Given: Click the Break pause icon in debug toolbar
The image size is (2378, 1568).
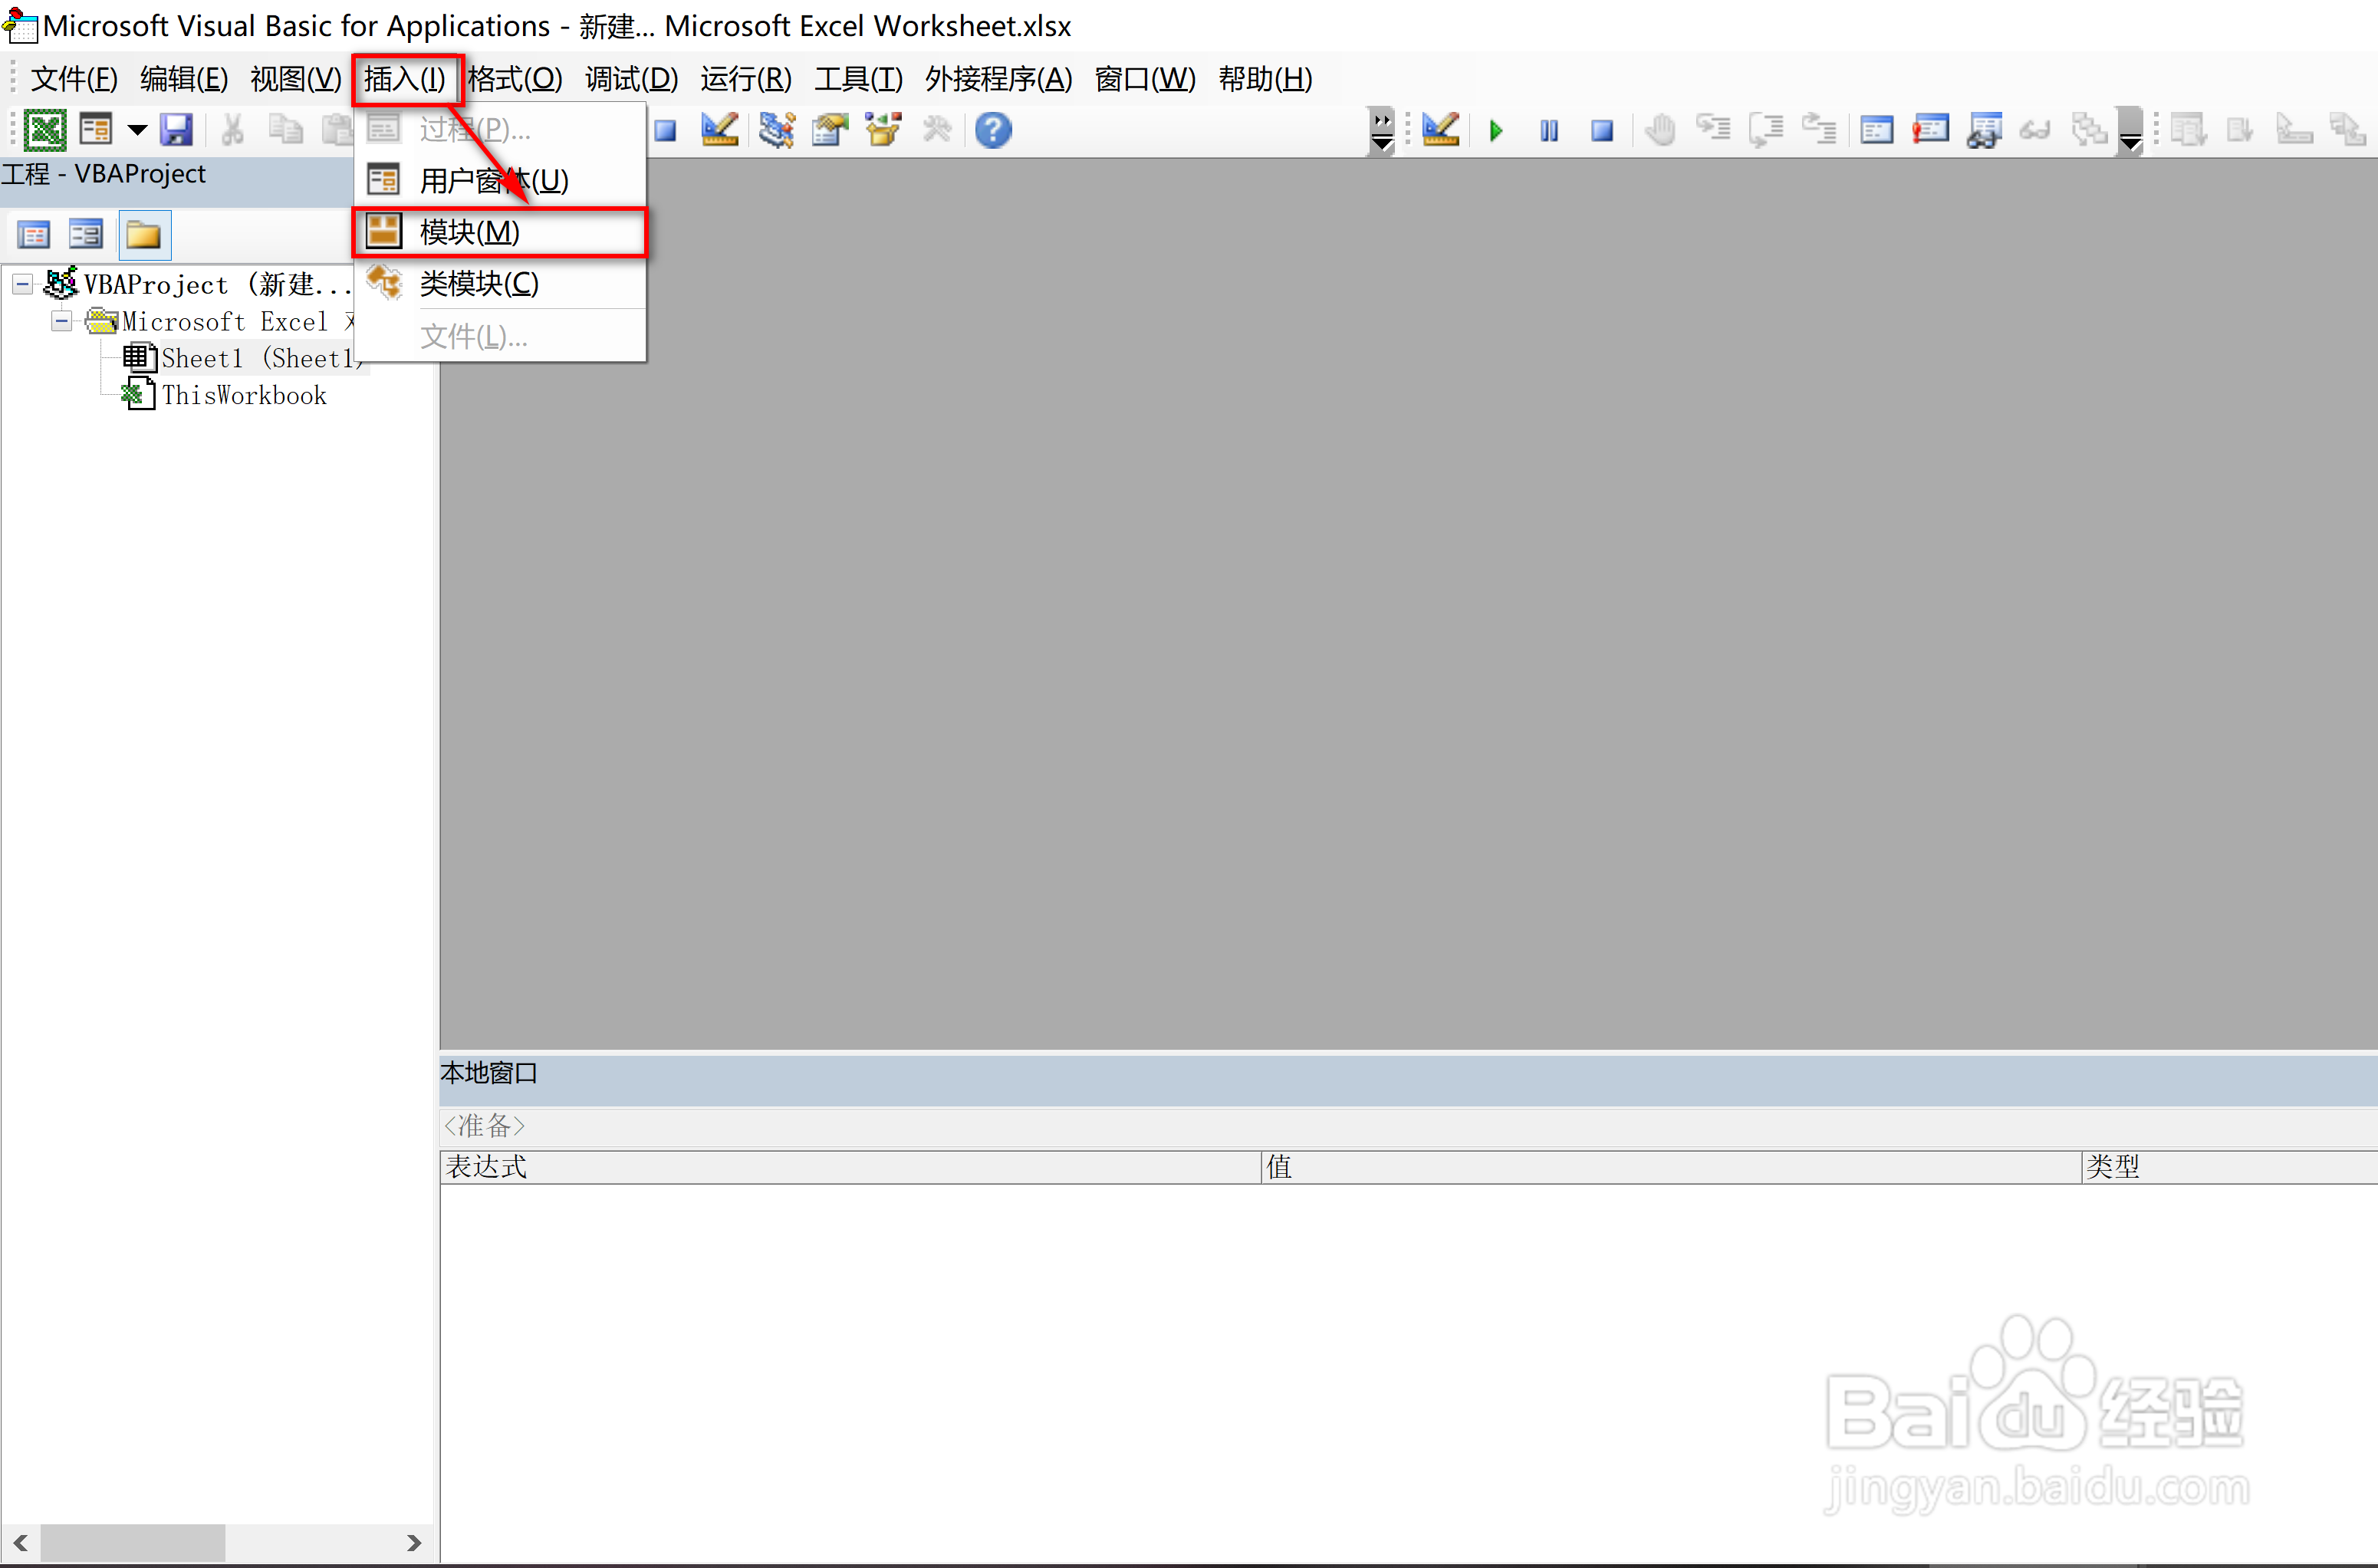Looking at the screenshot, I should point(1549,131).
